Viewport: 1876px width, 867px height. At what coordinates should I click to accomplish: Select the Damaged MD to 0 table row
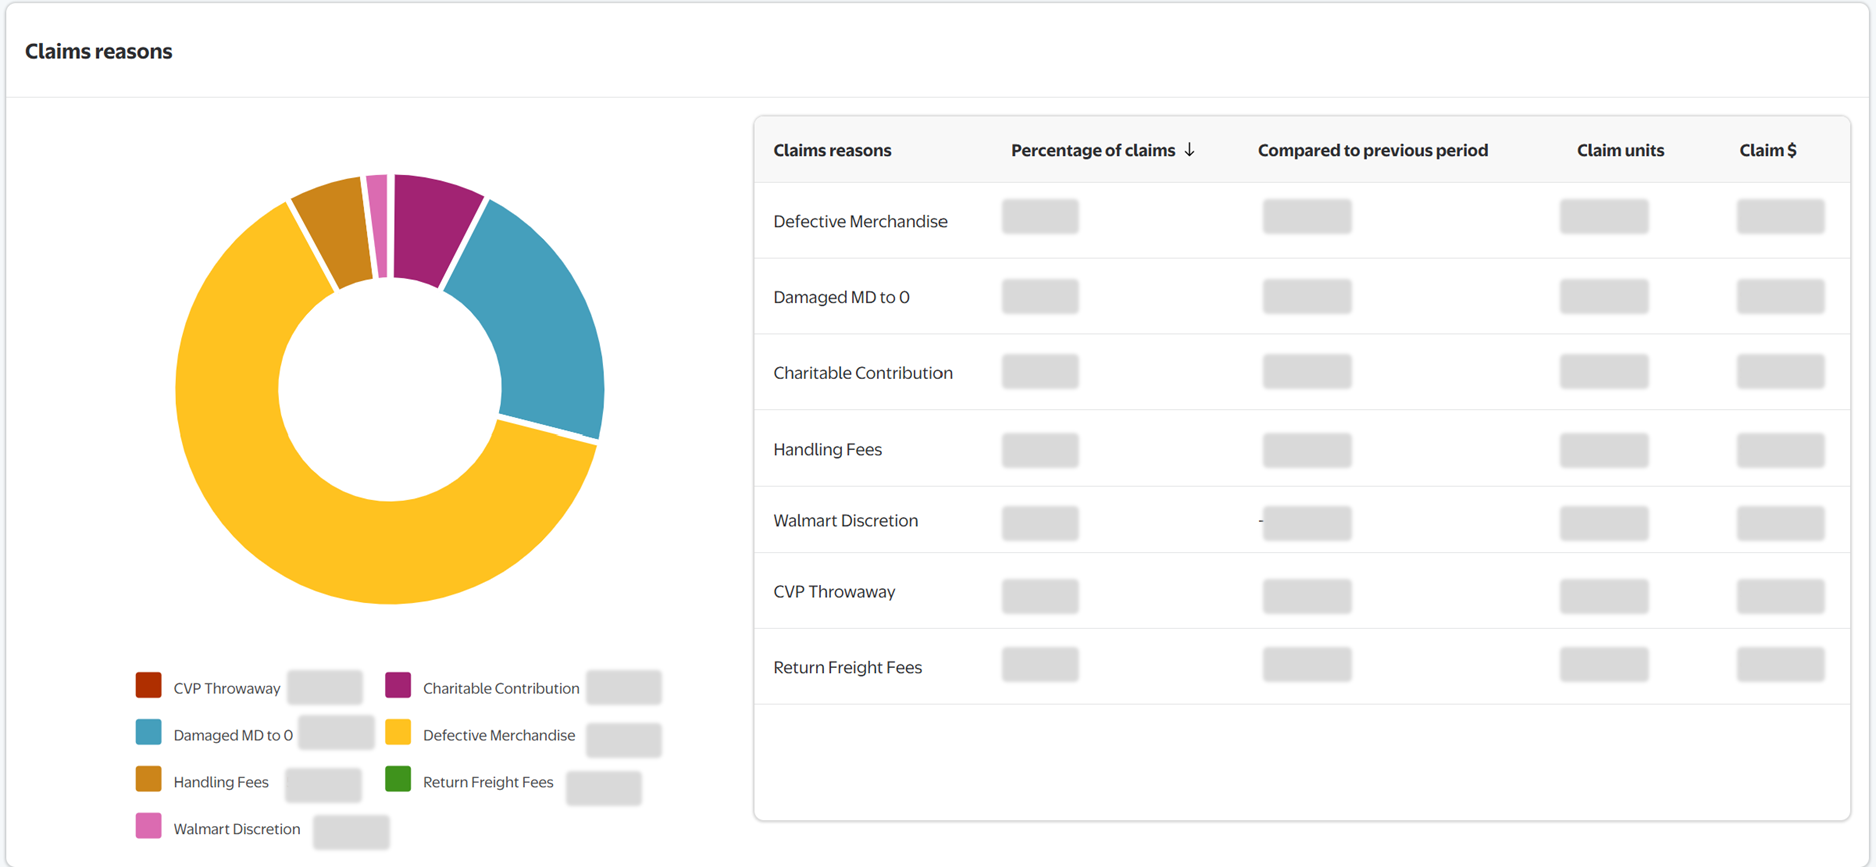point(841,297)
